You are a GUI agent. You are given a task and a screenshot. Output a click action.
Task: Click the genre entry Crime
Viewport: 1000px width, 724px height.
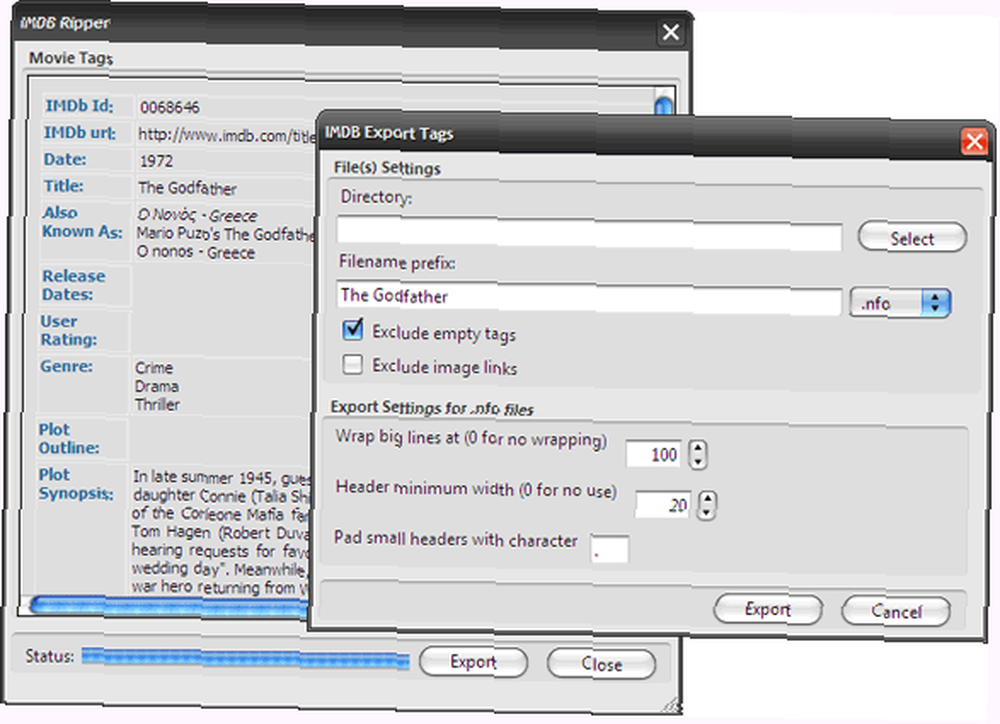pyautogui.click(x=154, y=368)
